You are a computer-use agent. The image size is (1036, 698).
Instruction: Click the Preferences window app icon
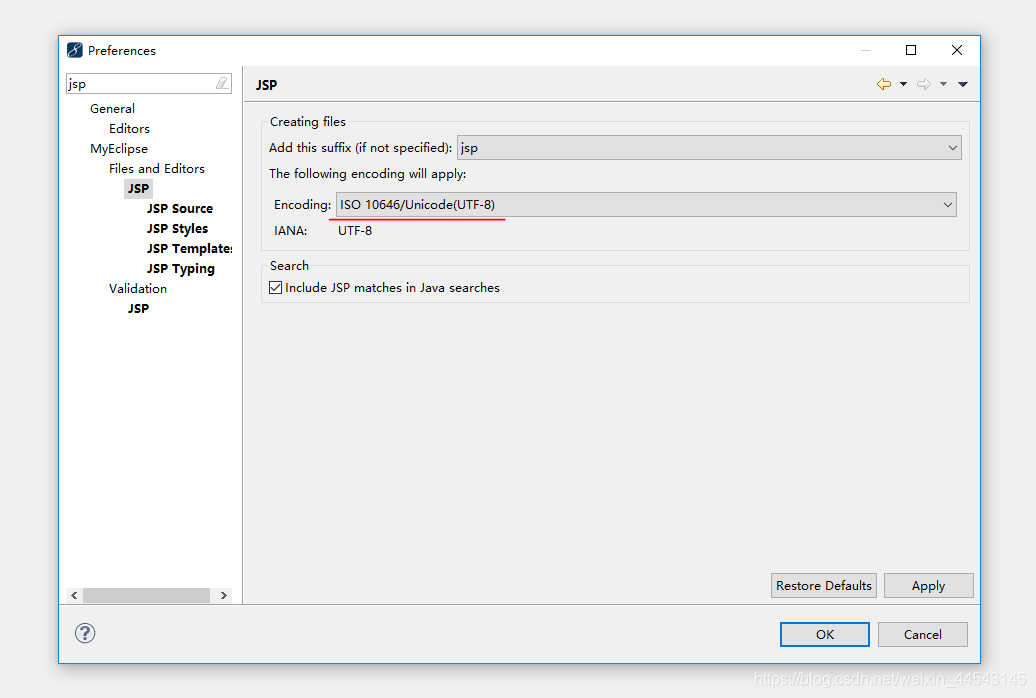(75, 50)
